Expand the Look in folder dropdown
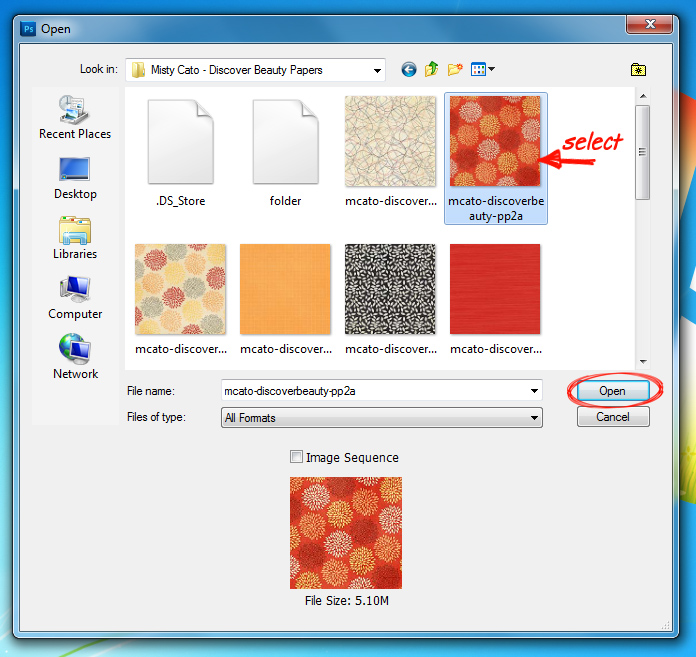 pyautogui.click(x=377, y=70)
